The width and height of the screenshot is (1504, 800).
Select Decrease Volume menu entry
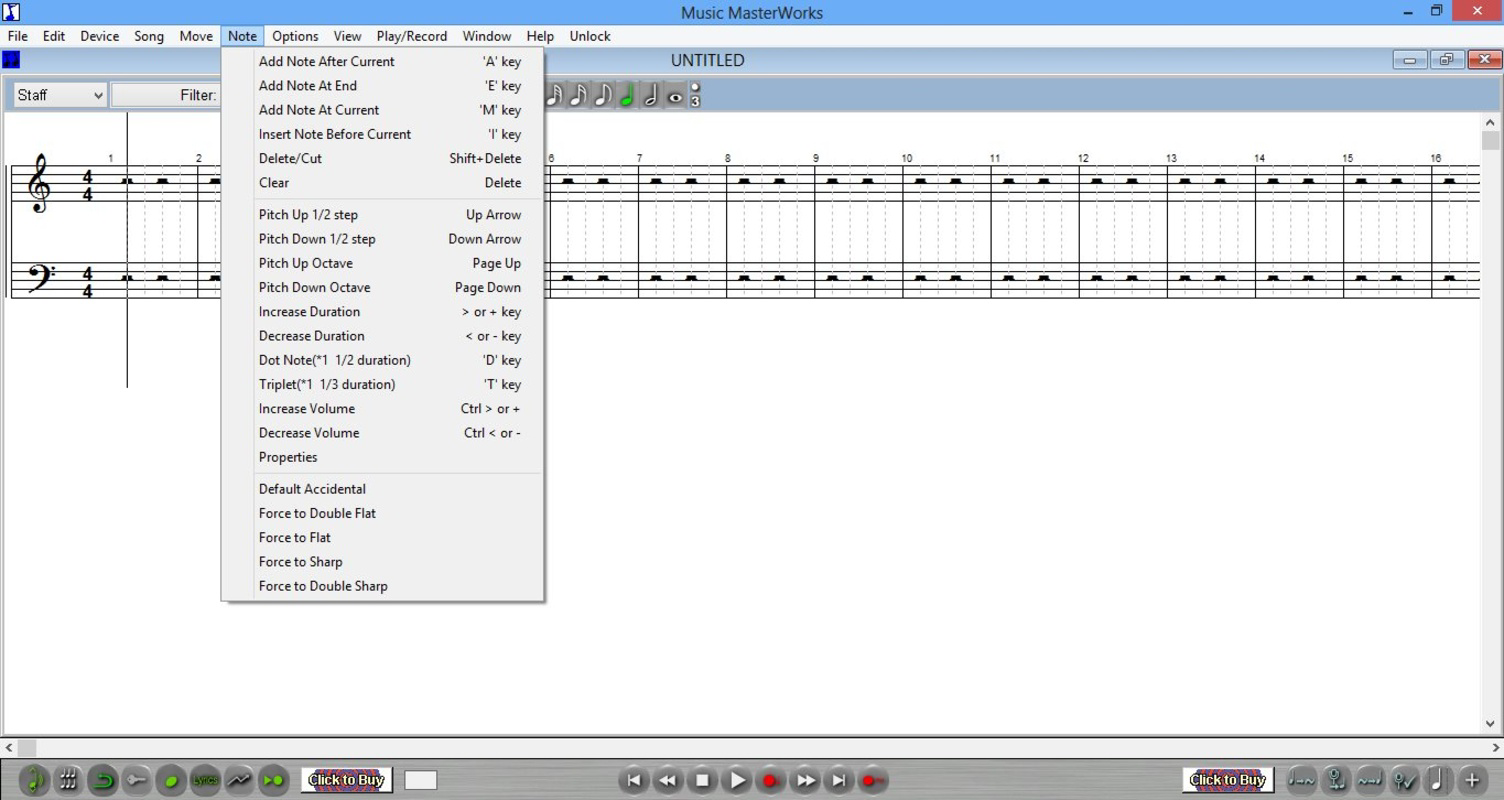[382, 433]
